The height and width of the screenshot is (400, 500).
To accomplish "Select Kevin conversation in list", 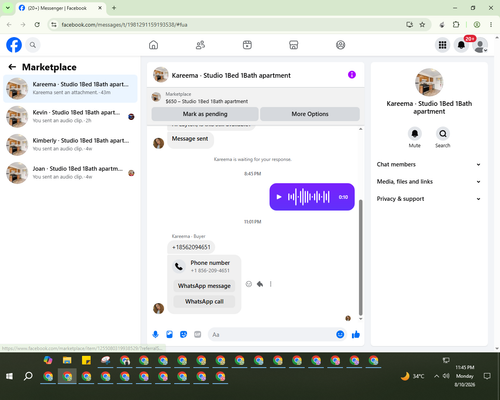I will (x=70, y=117).
